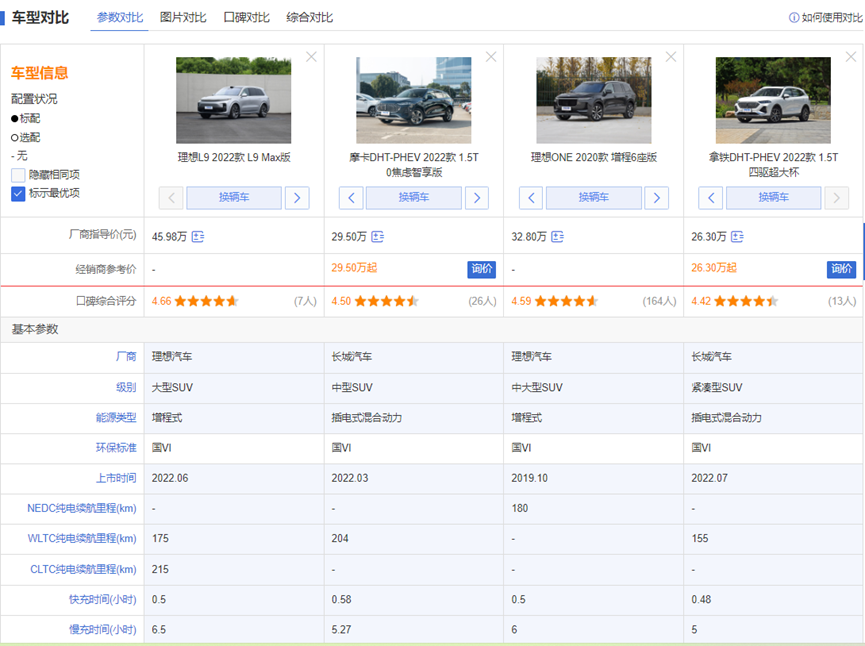Click 询价 button for 摩卡DHT-PHEV
The height and width of the screenshot is (646, 865).
point(481,269)
